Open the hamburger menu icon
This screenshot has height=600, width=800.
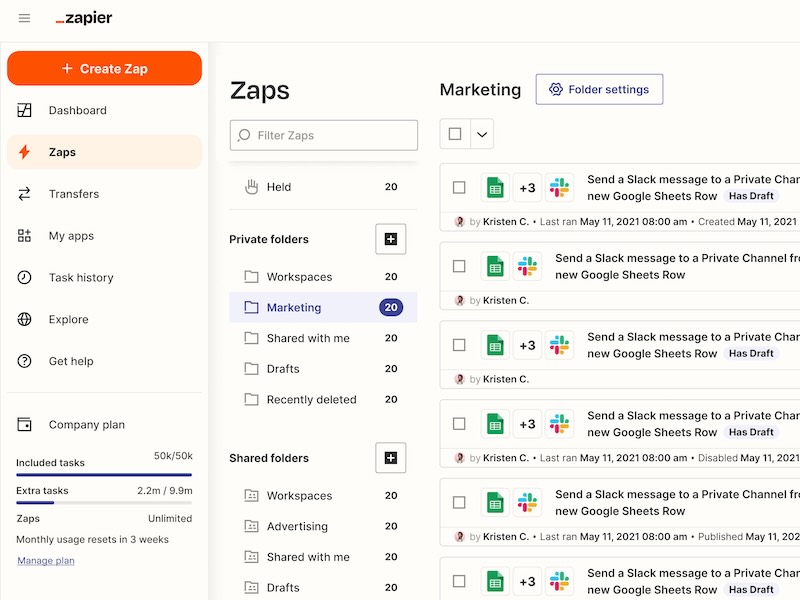coord(24,18)
